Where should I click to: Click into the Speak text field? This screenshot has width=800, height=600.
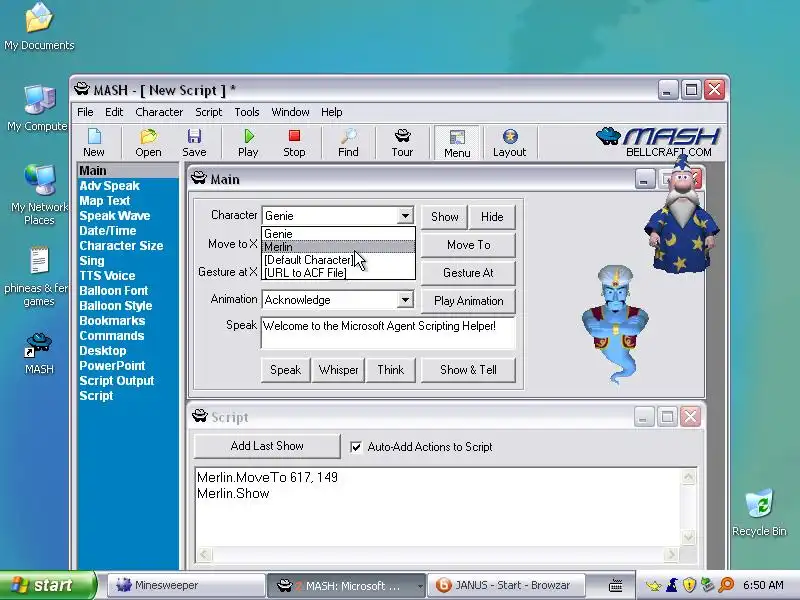(x=388, y=333)
